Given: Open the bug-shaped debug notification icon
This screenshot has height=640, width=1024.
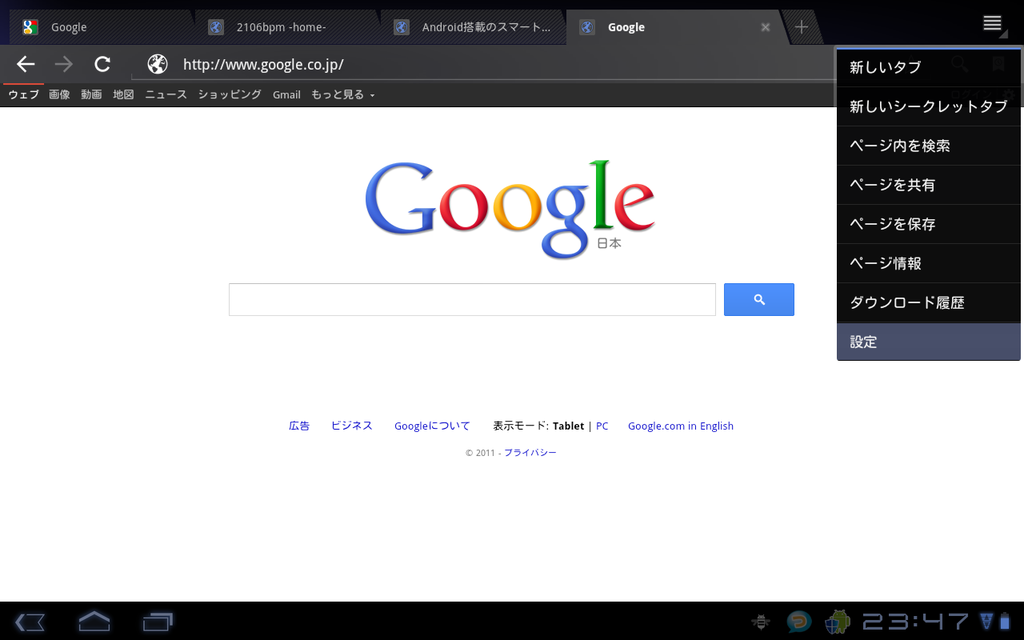Looking at the screenshot, I should 761,621.
